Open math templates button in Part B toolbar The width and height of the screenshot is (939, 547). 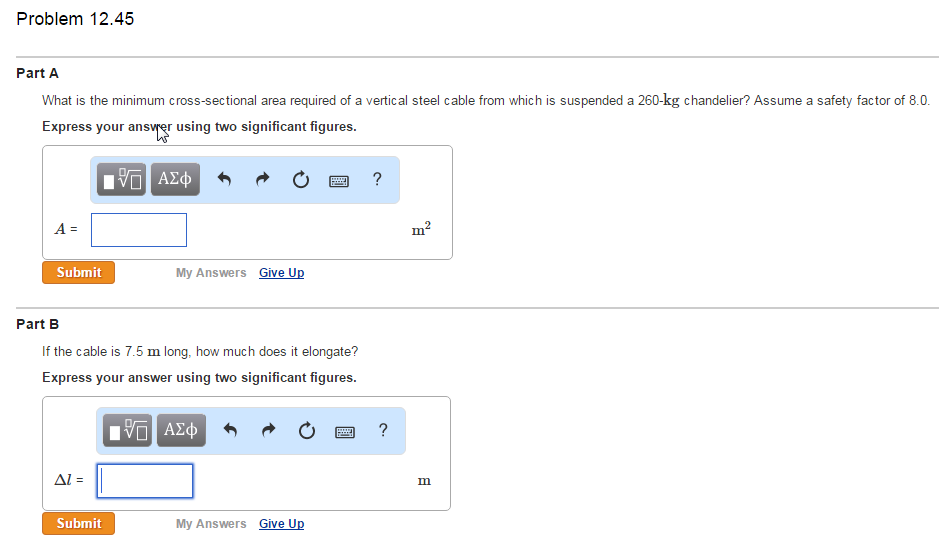coord(128,430)
